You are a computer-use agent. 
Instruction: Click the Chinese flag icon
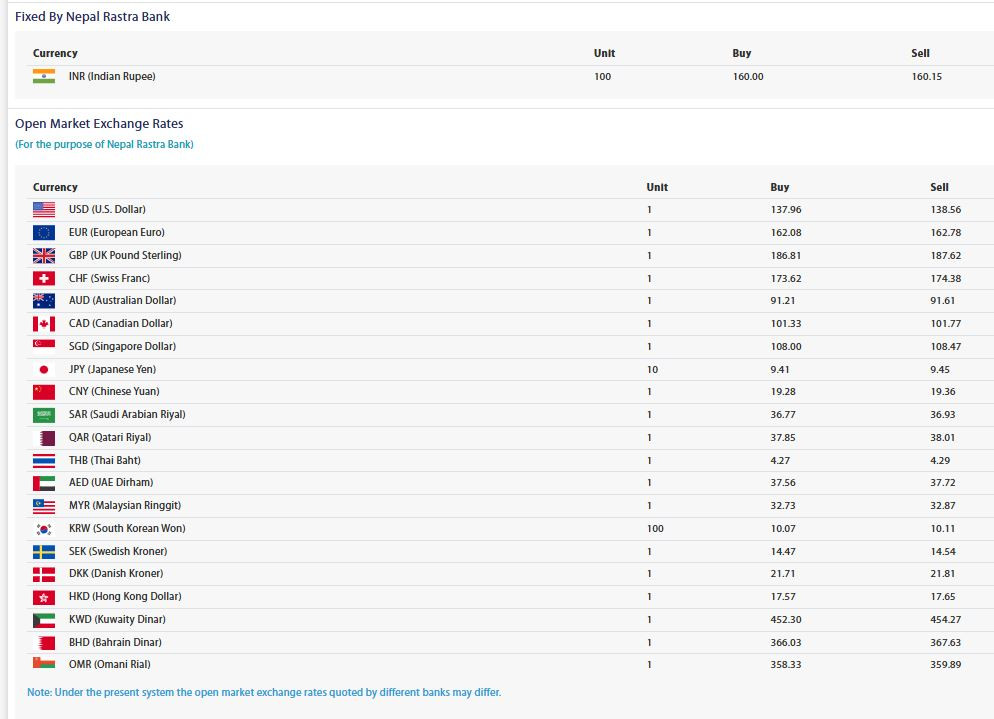(44, 392)
